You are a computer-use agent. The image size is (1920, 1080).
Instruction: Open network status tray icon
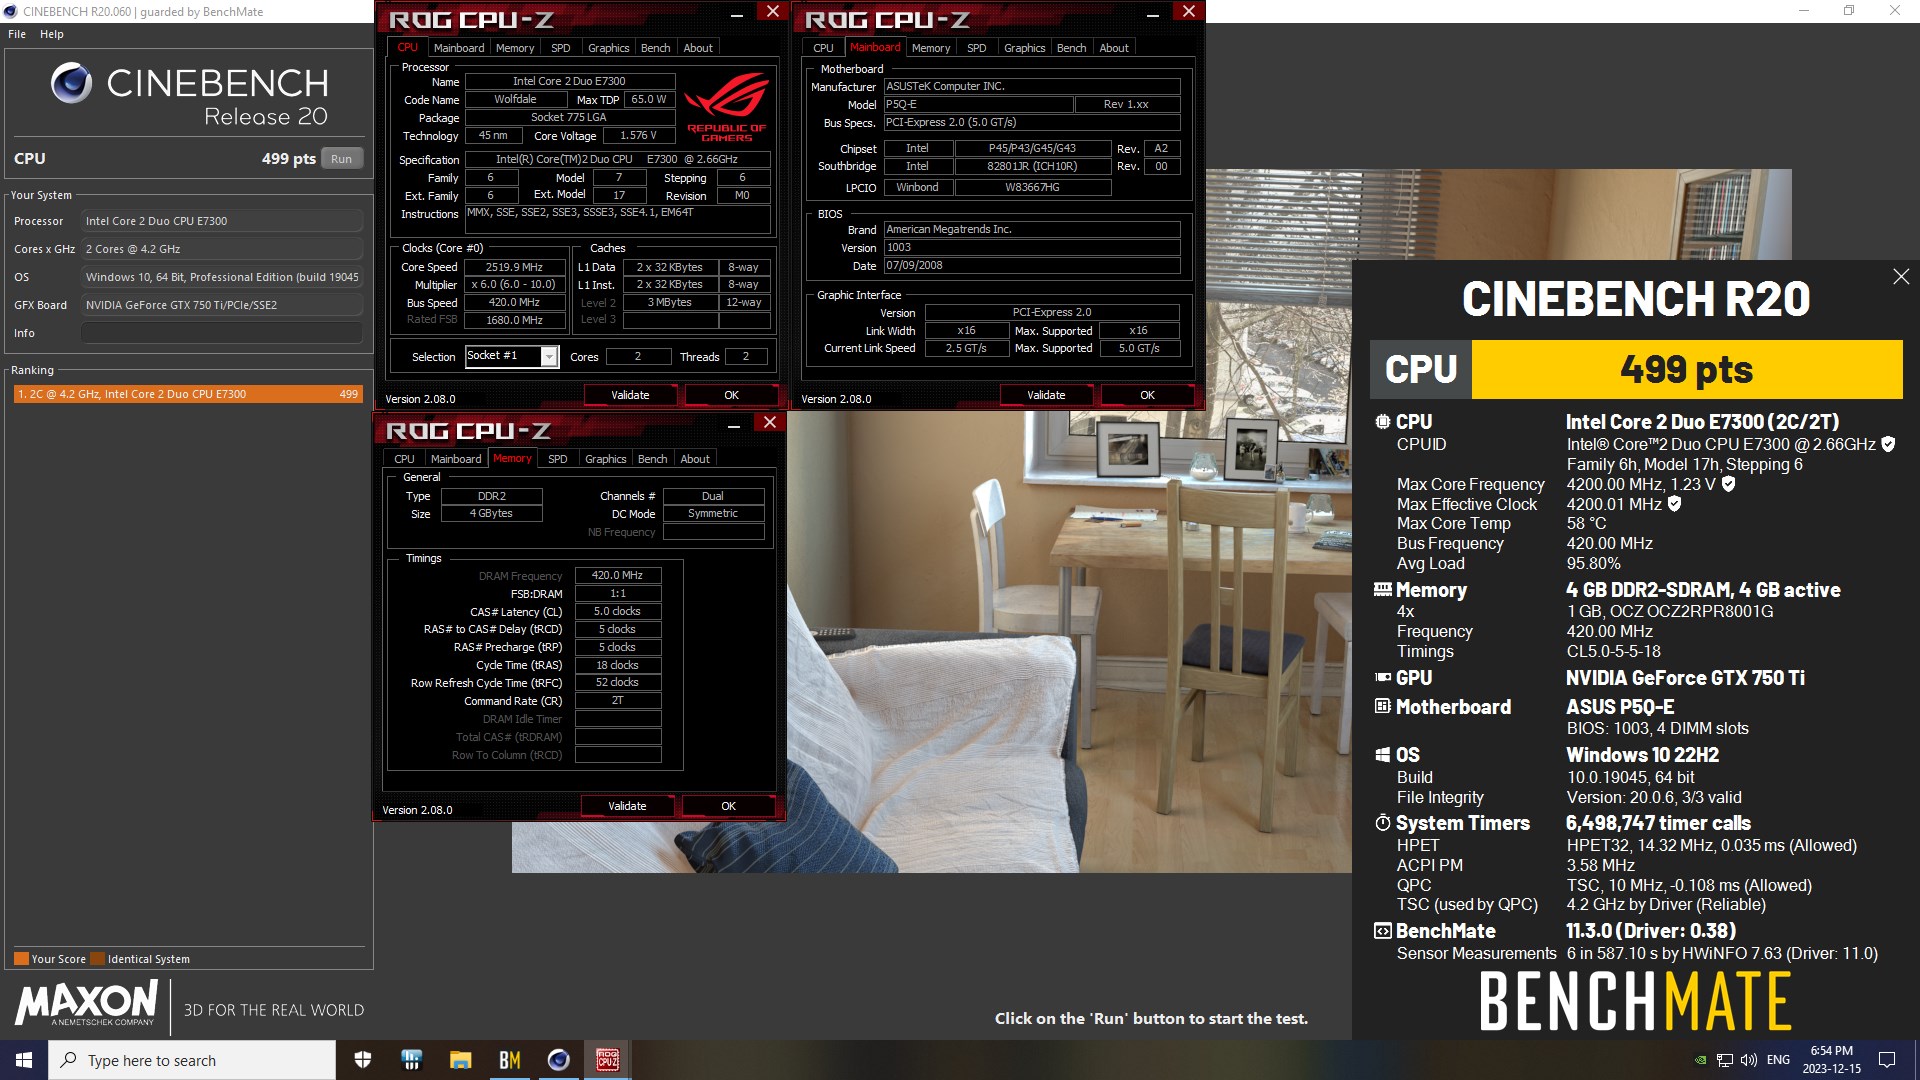(1725, 1060)
